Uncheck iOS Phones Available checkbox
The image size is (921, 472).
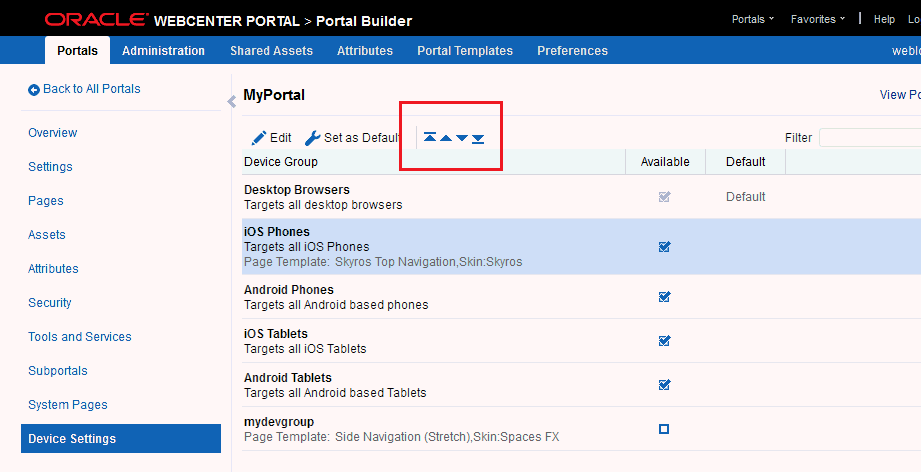[x=664, y=247]
